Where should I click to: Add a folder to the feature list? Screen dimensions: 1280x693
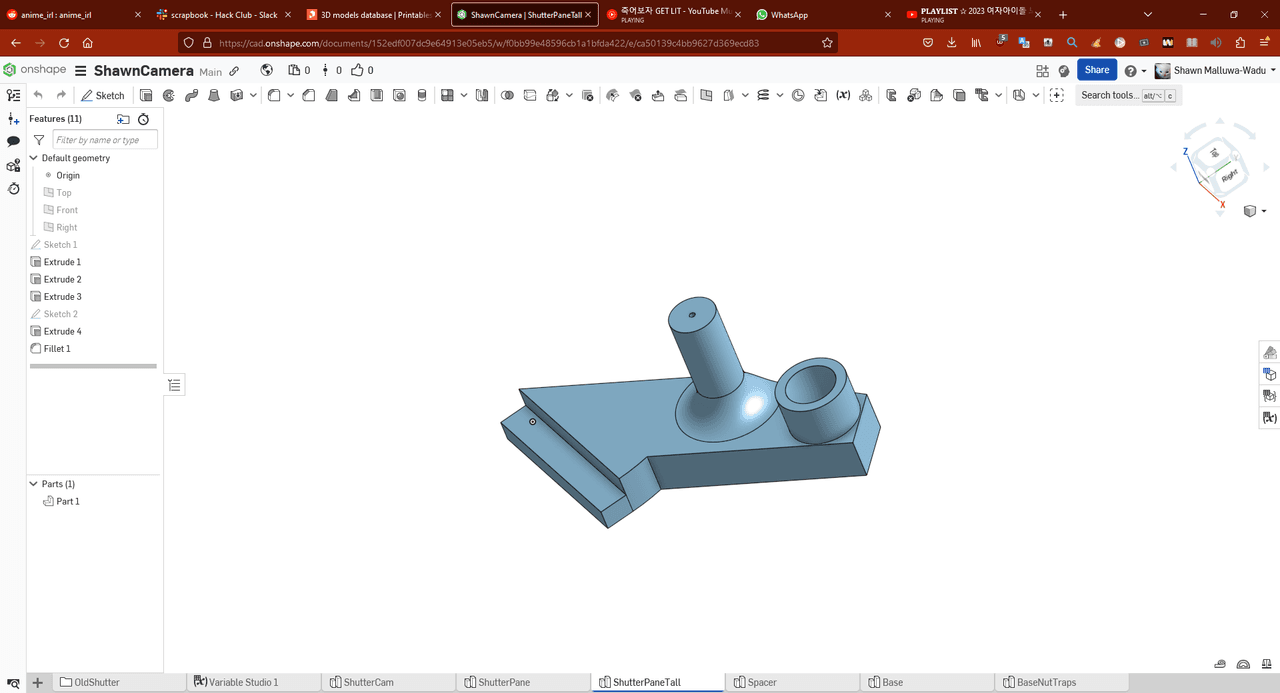123,119
